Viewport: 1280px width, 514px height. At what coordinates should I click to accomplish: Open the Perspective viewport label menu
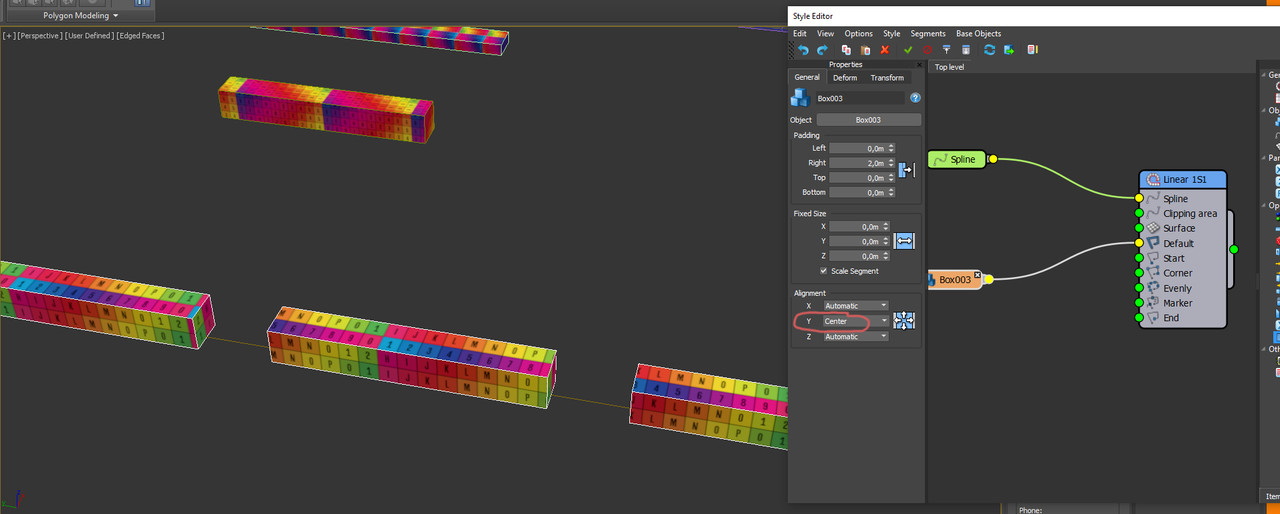40,36
